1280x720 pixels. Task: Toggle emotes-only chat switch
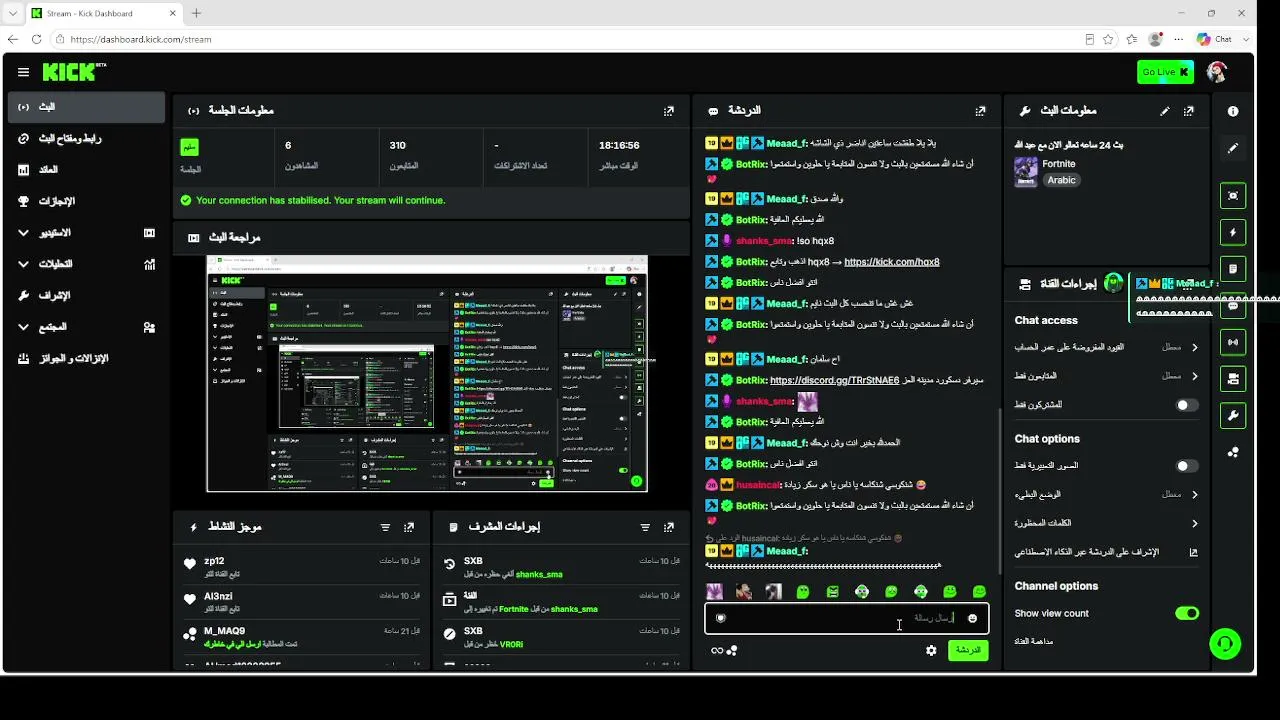click(x=1187, y=466)
